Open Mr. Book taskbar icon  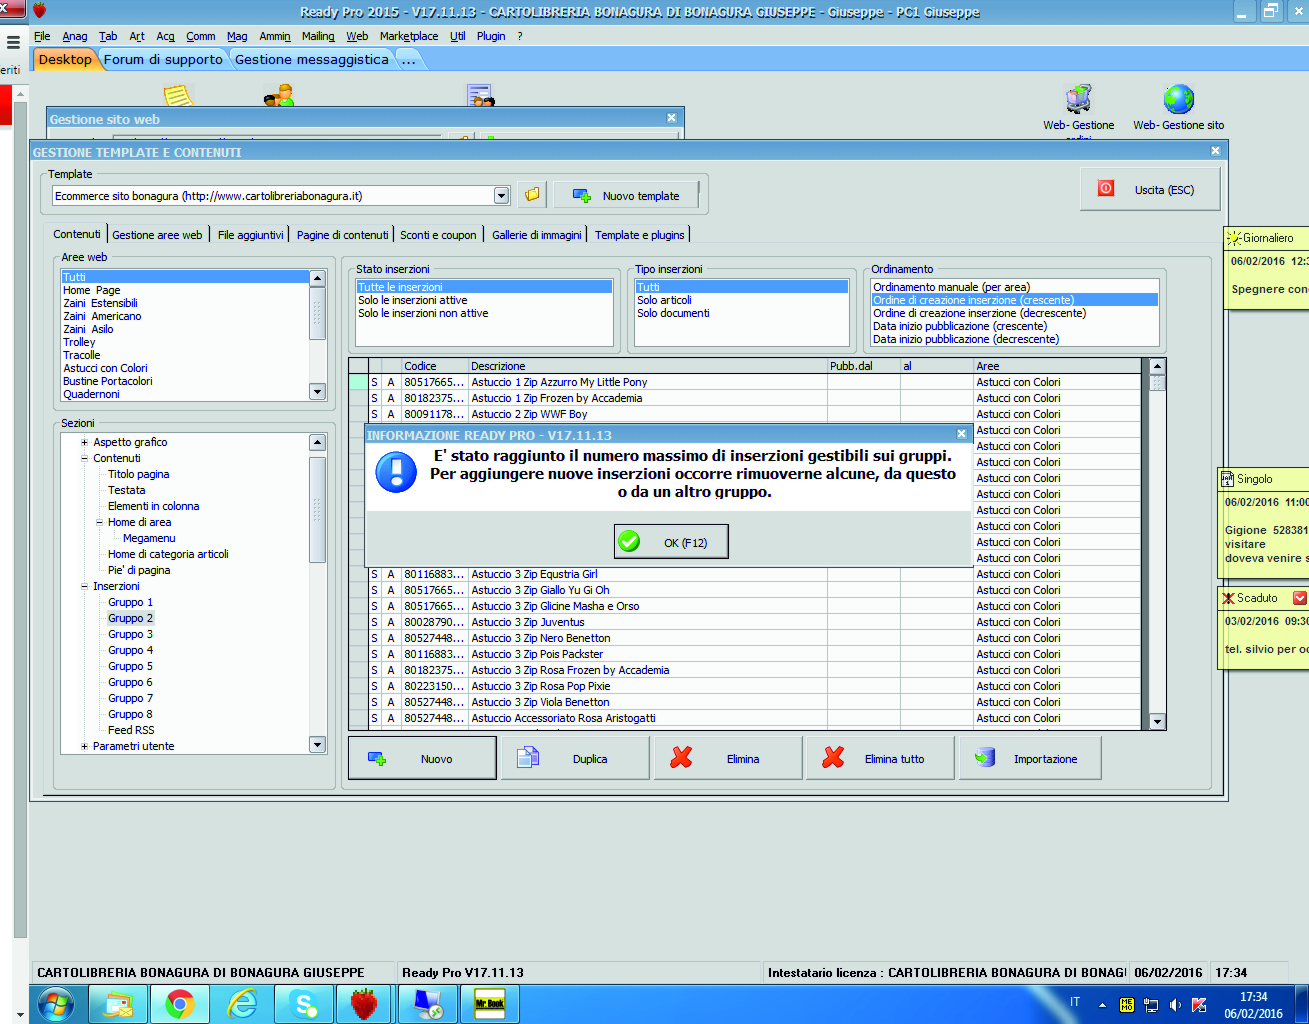click(x=489, y=1004)
